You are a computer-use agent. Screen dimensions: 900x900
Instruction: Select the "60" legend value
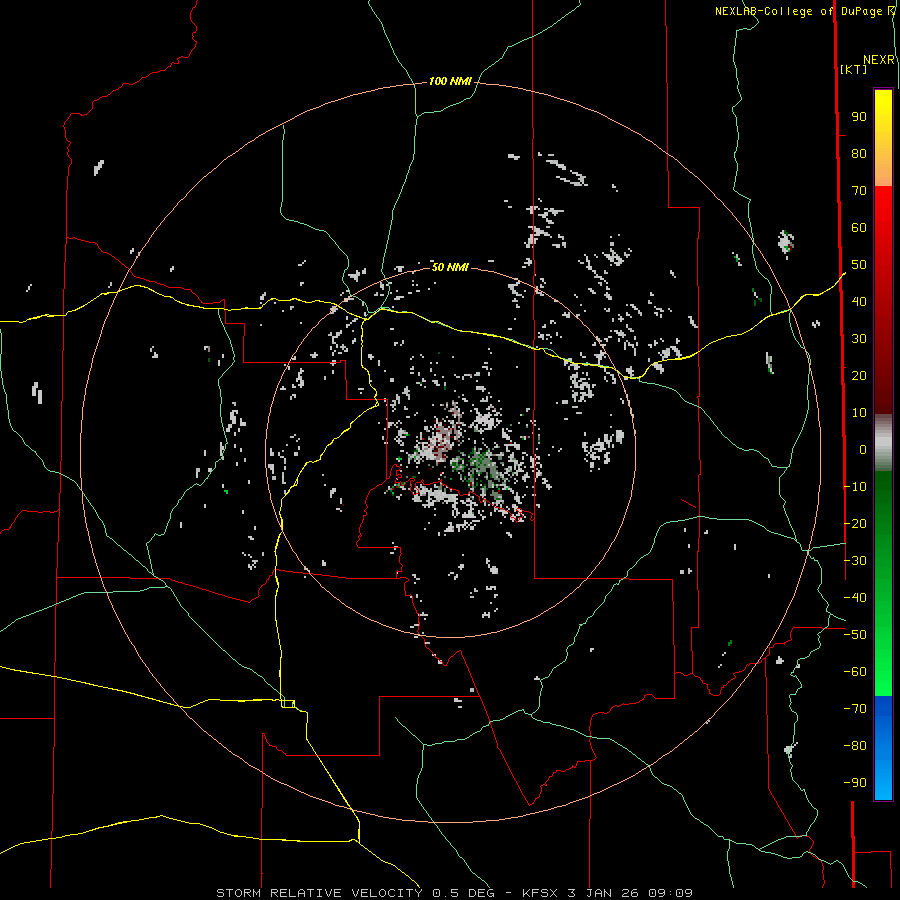pyautogui.click(x=859, y=228)
